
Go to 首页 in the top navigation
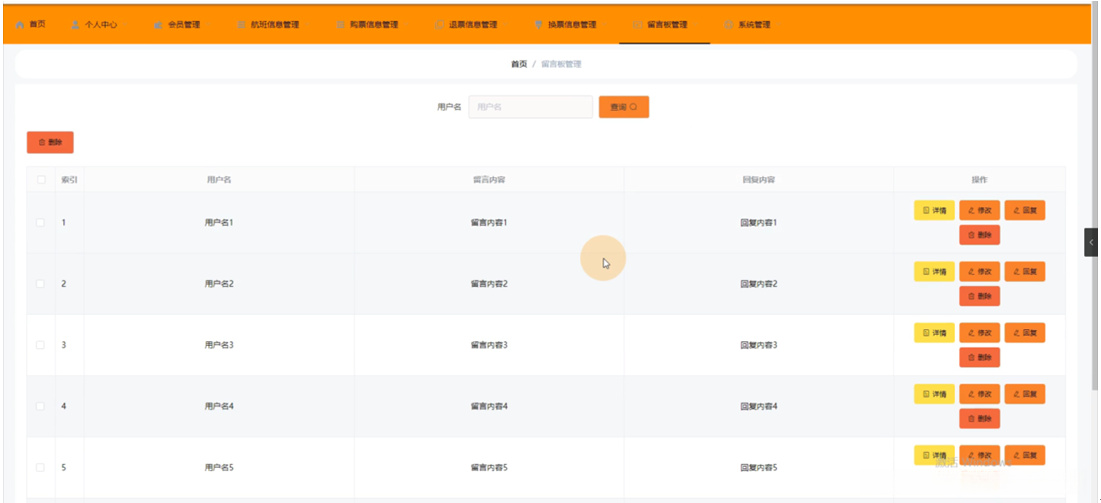pos(30,24)
